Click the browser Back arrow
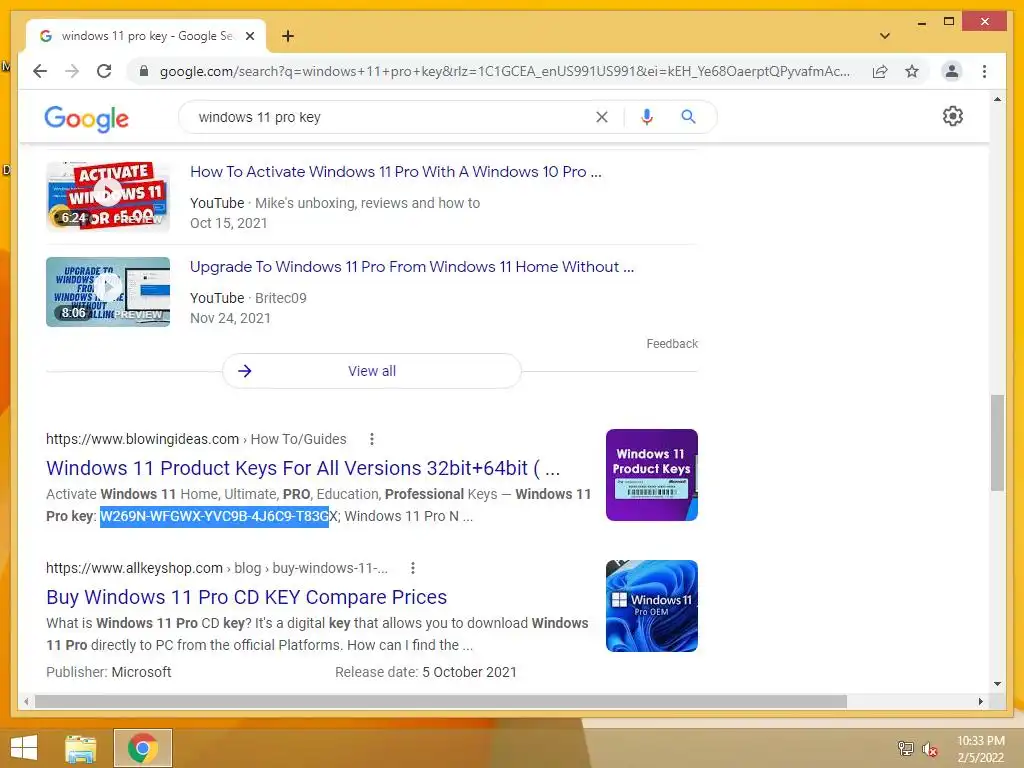 click(40, 71)
